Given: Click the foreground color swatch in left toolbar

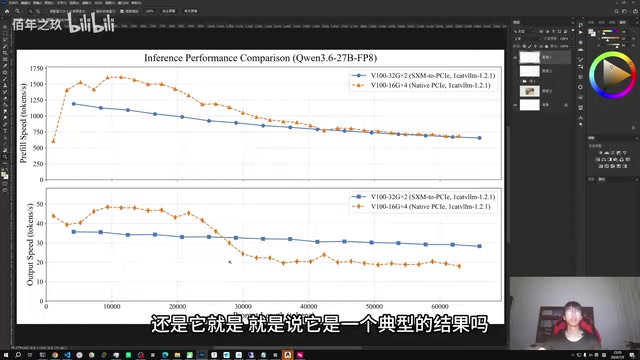Looking at the screenshot, I should 4,173.
